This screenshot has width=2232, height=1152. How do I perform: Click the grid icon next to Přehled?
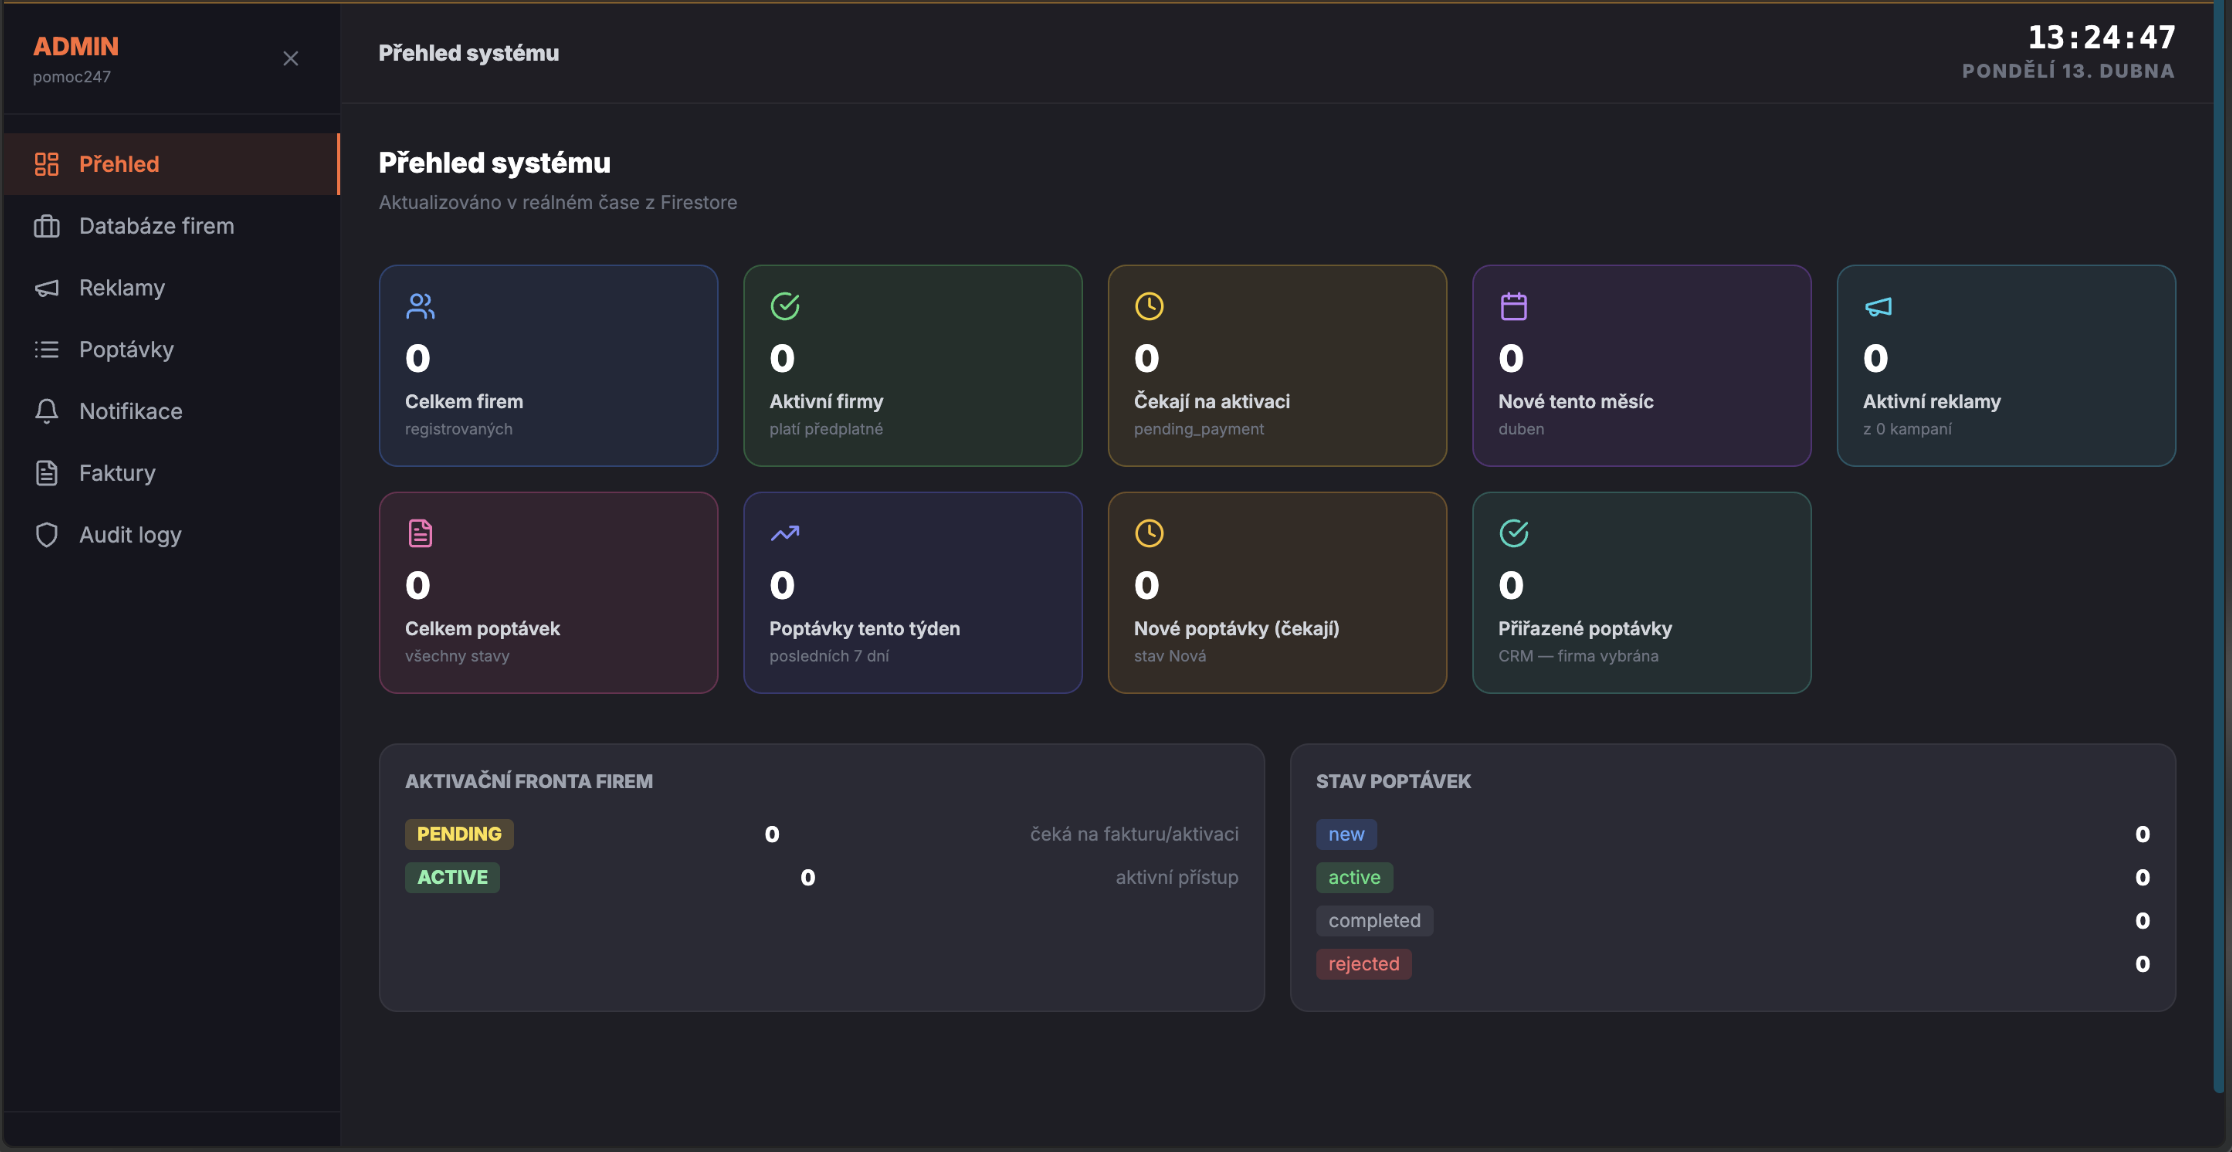tap(47, 164)
